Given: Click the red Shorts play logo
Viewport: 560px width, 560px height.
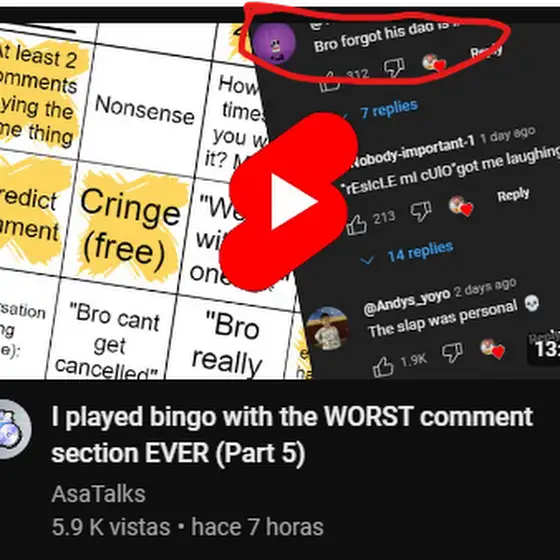Looking at the screenshot, I should click(289, 201).
